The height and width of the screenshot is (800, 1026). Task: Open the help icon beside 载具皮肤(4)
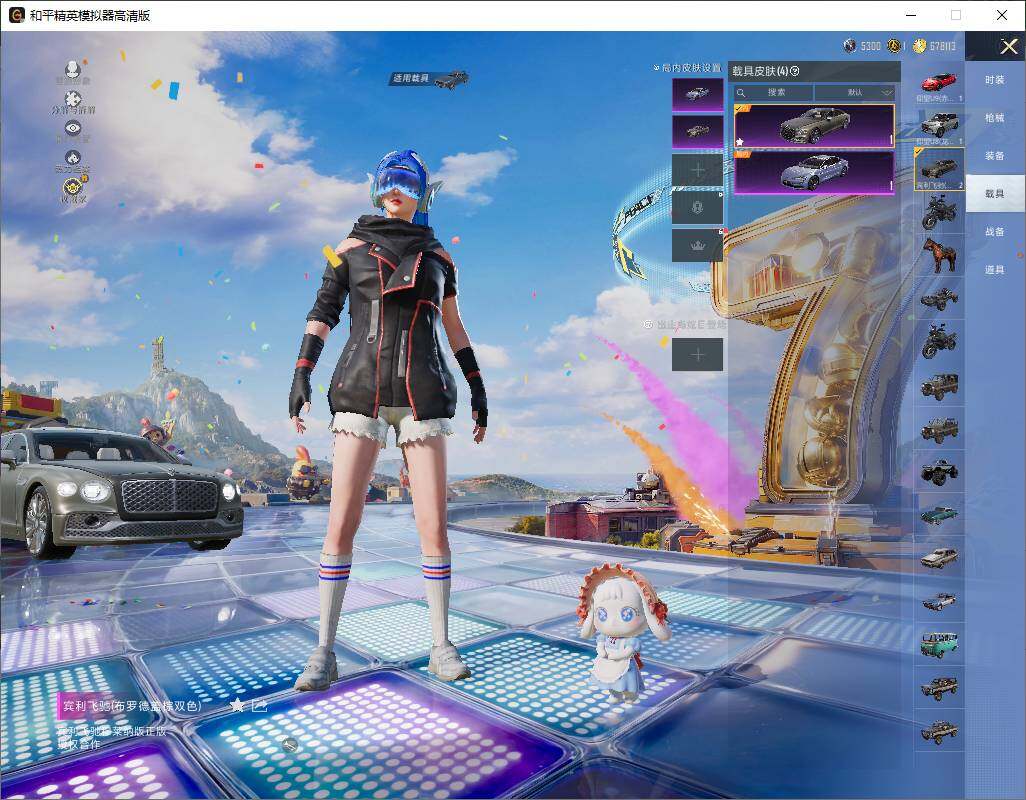tap(795, 71)
